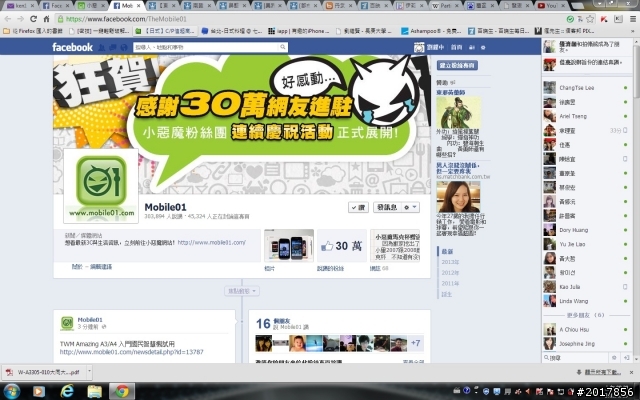Click Home link in Facebook header
The image size is (640, 400).
pyautogui.click(x=456, y=47)
